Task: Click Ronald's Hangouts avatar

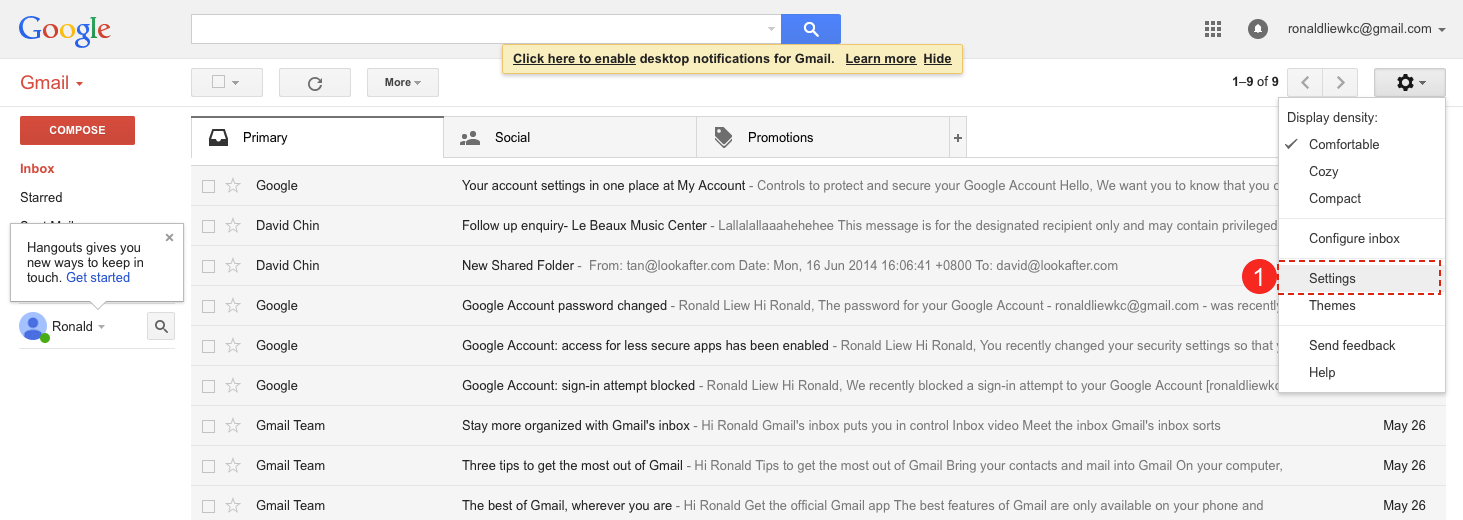Action: click(33, 326)
